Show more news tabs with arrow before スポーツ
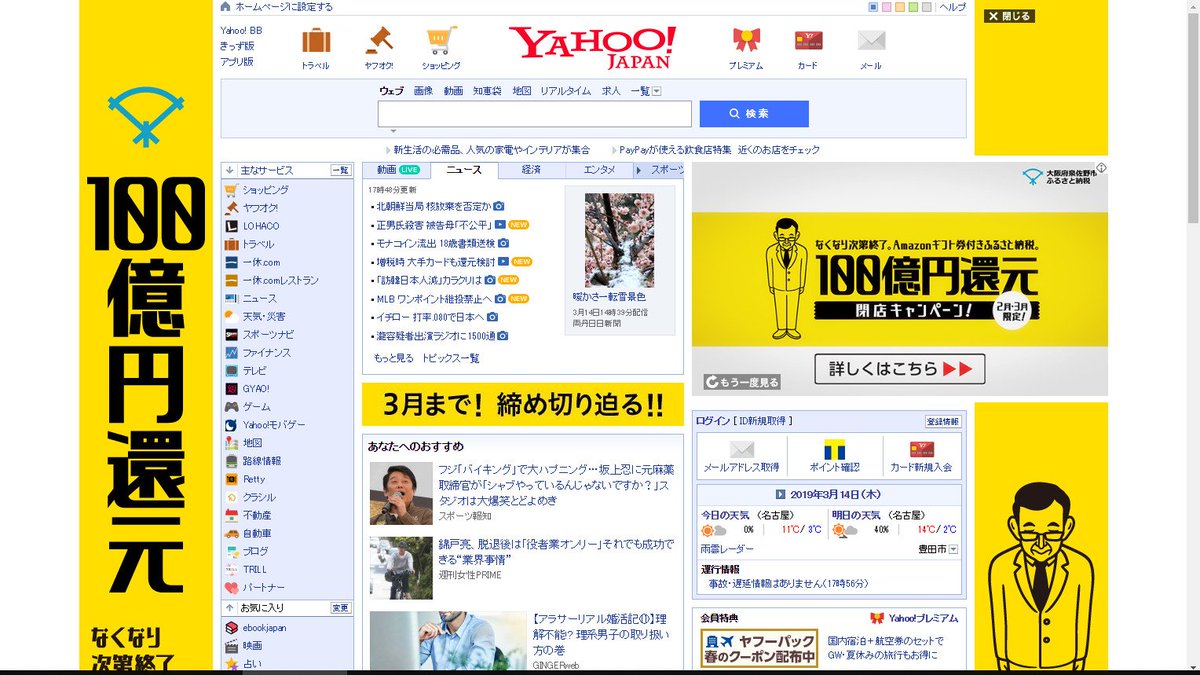Viewport: 1200px width, 675px height. 640,170
